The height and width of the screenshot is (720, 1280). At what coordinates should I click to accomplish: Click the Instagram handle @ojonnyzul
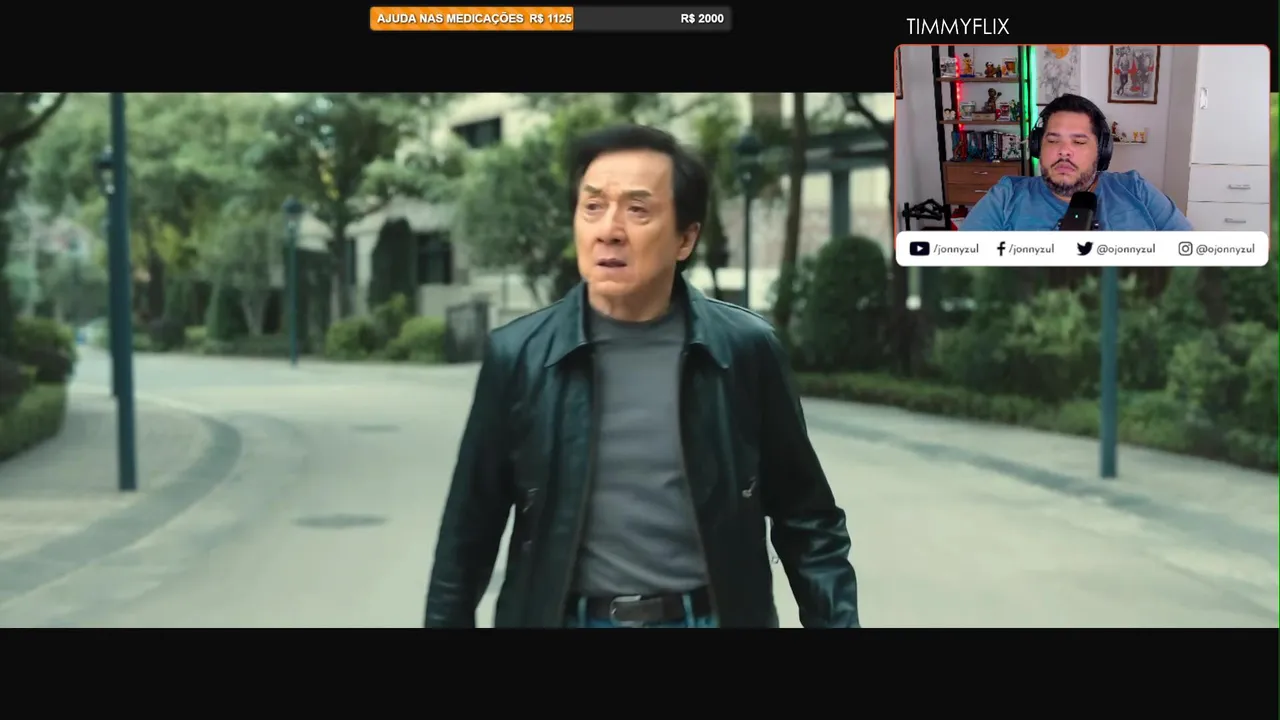point(1225,249)
